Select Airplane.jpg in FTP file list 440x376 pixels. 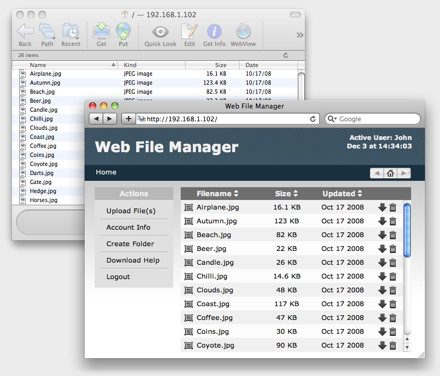pyautogui.click(x=45, y=74)
